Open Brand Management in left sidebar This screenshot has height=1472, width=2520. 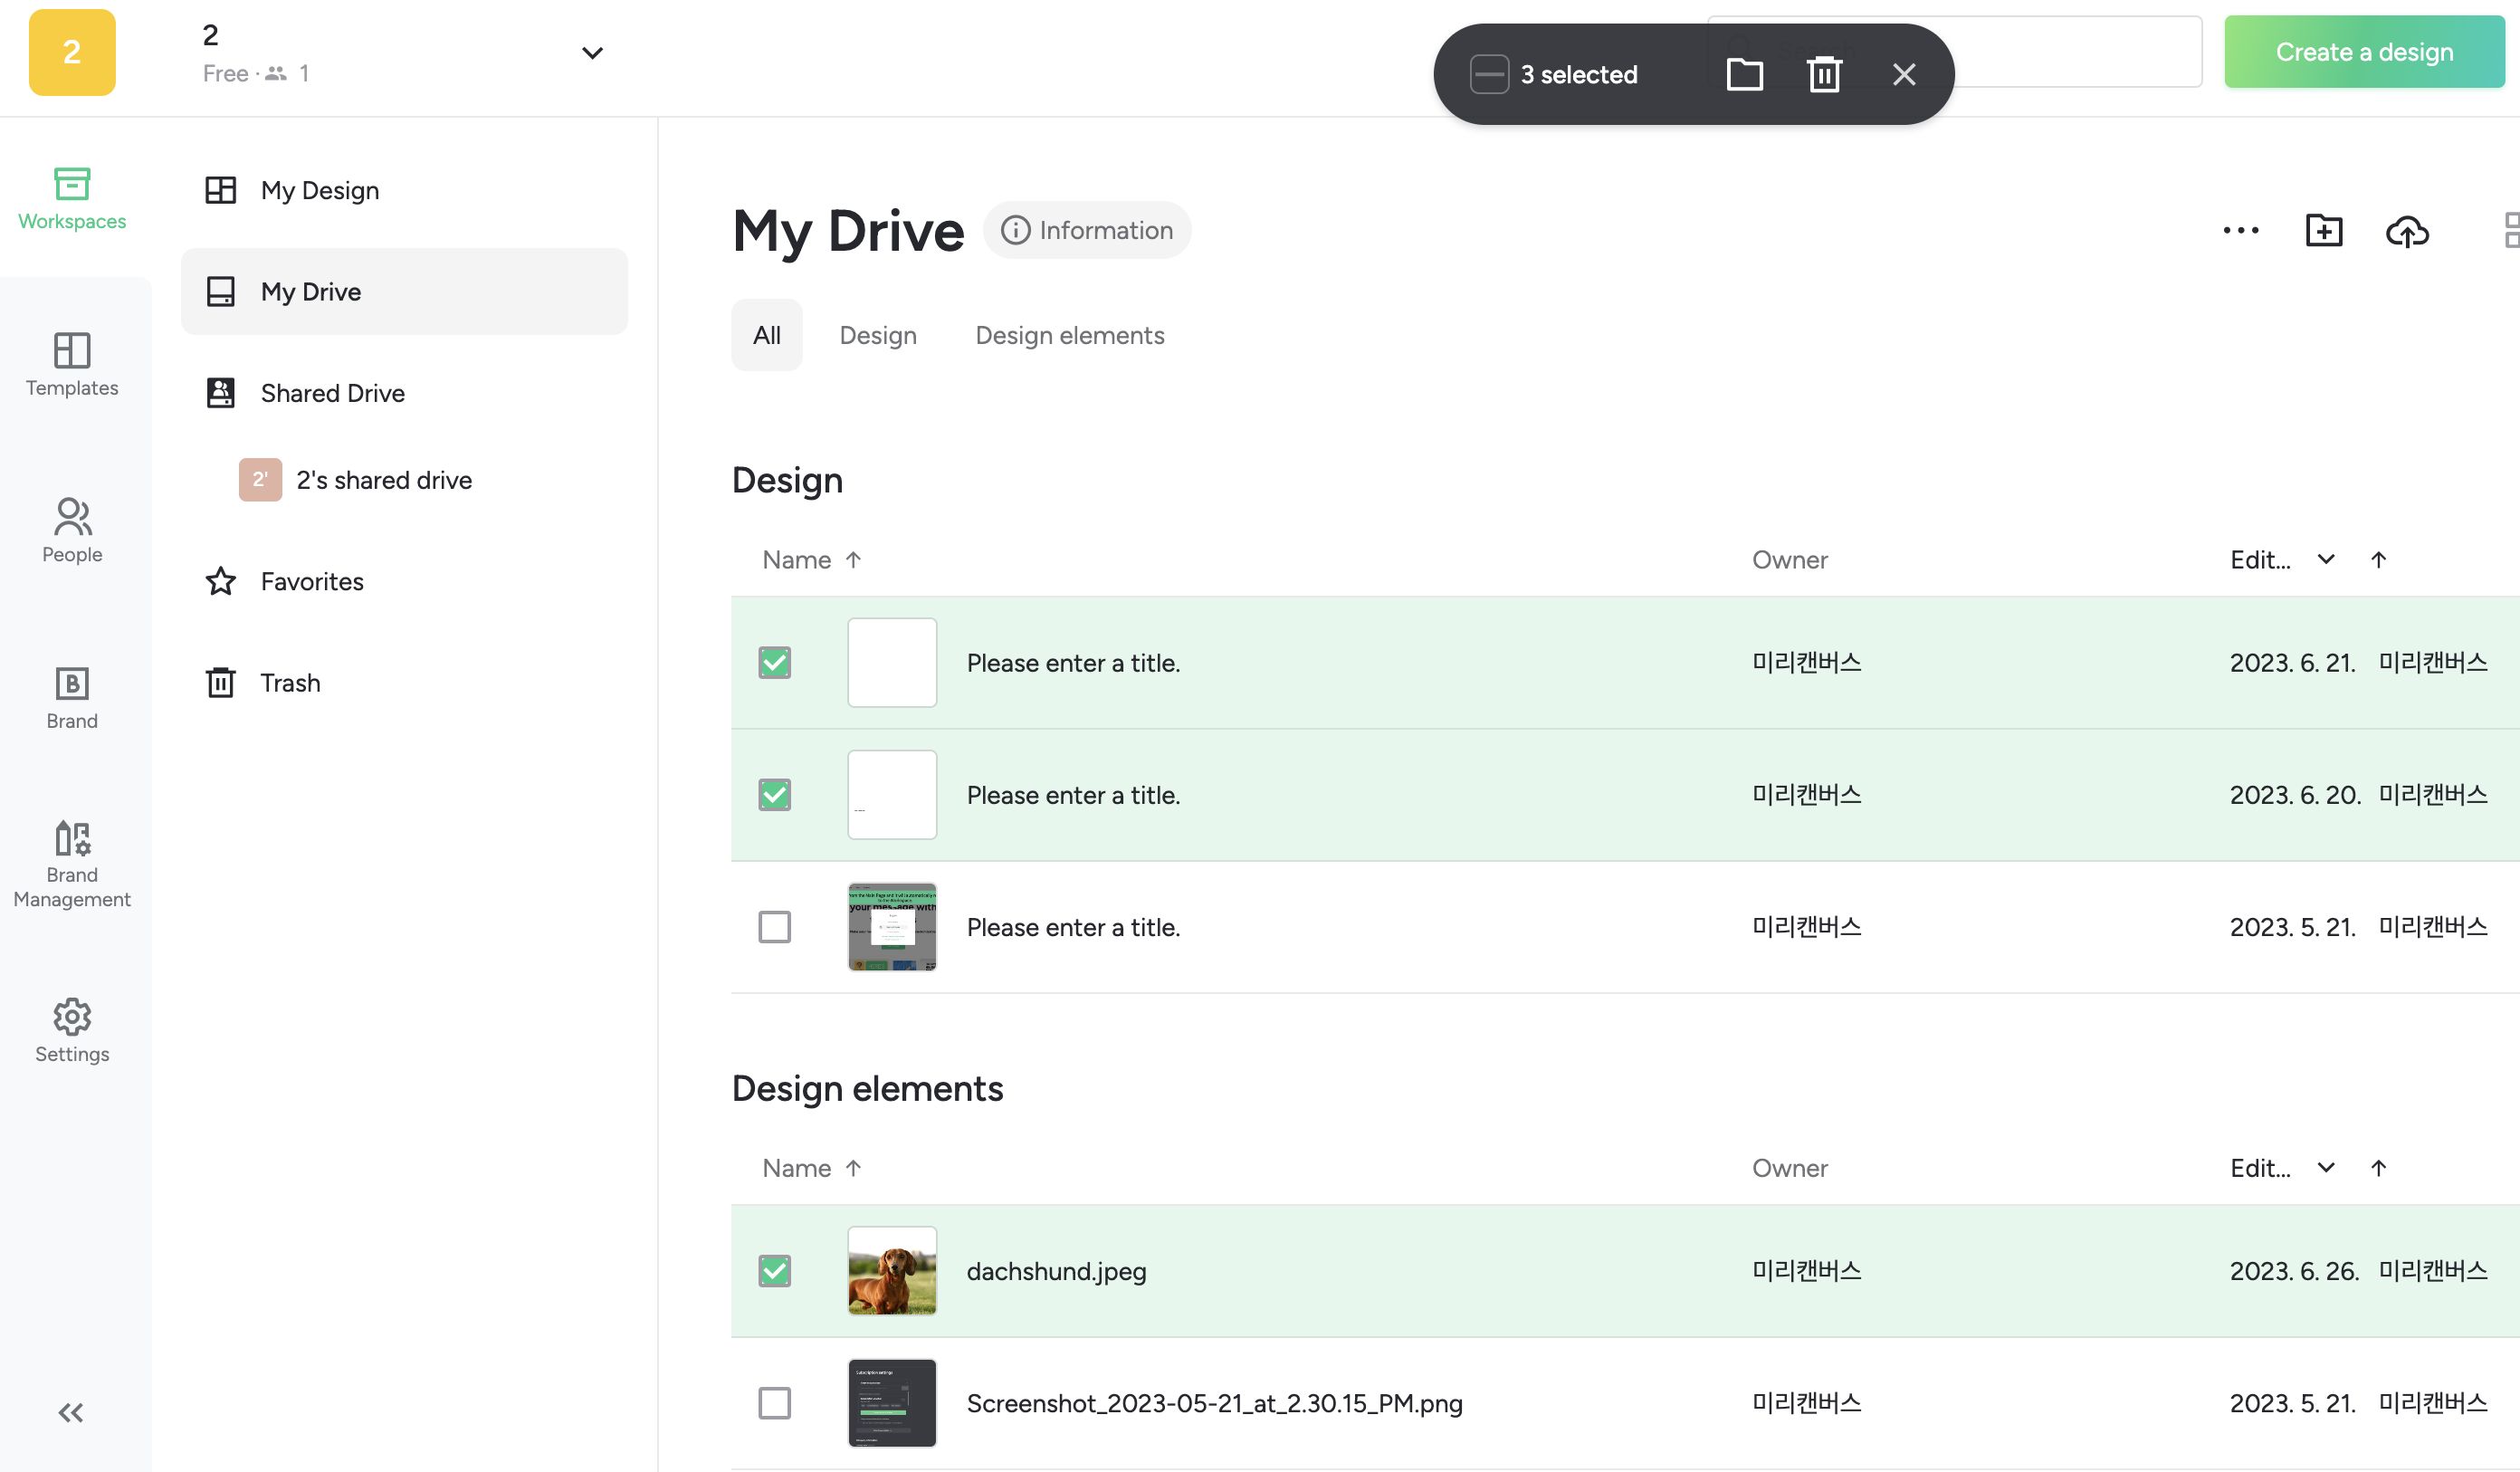pyautogui.click(x=72, y=864)
